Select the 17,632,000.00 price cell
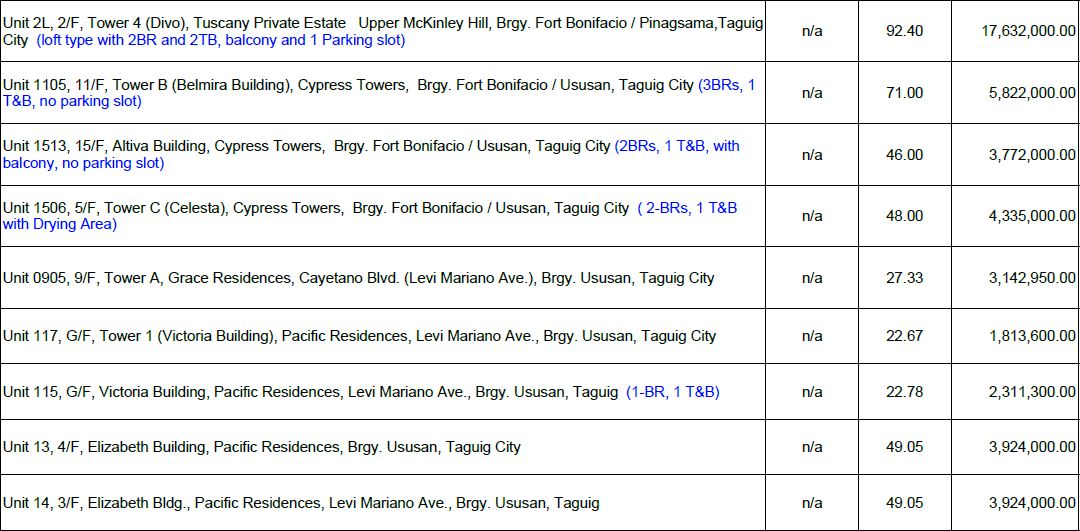Viewport: 1080px width, 531px height. [1028, 31]
